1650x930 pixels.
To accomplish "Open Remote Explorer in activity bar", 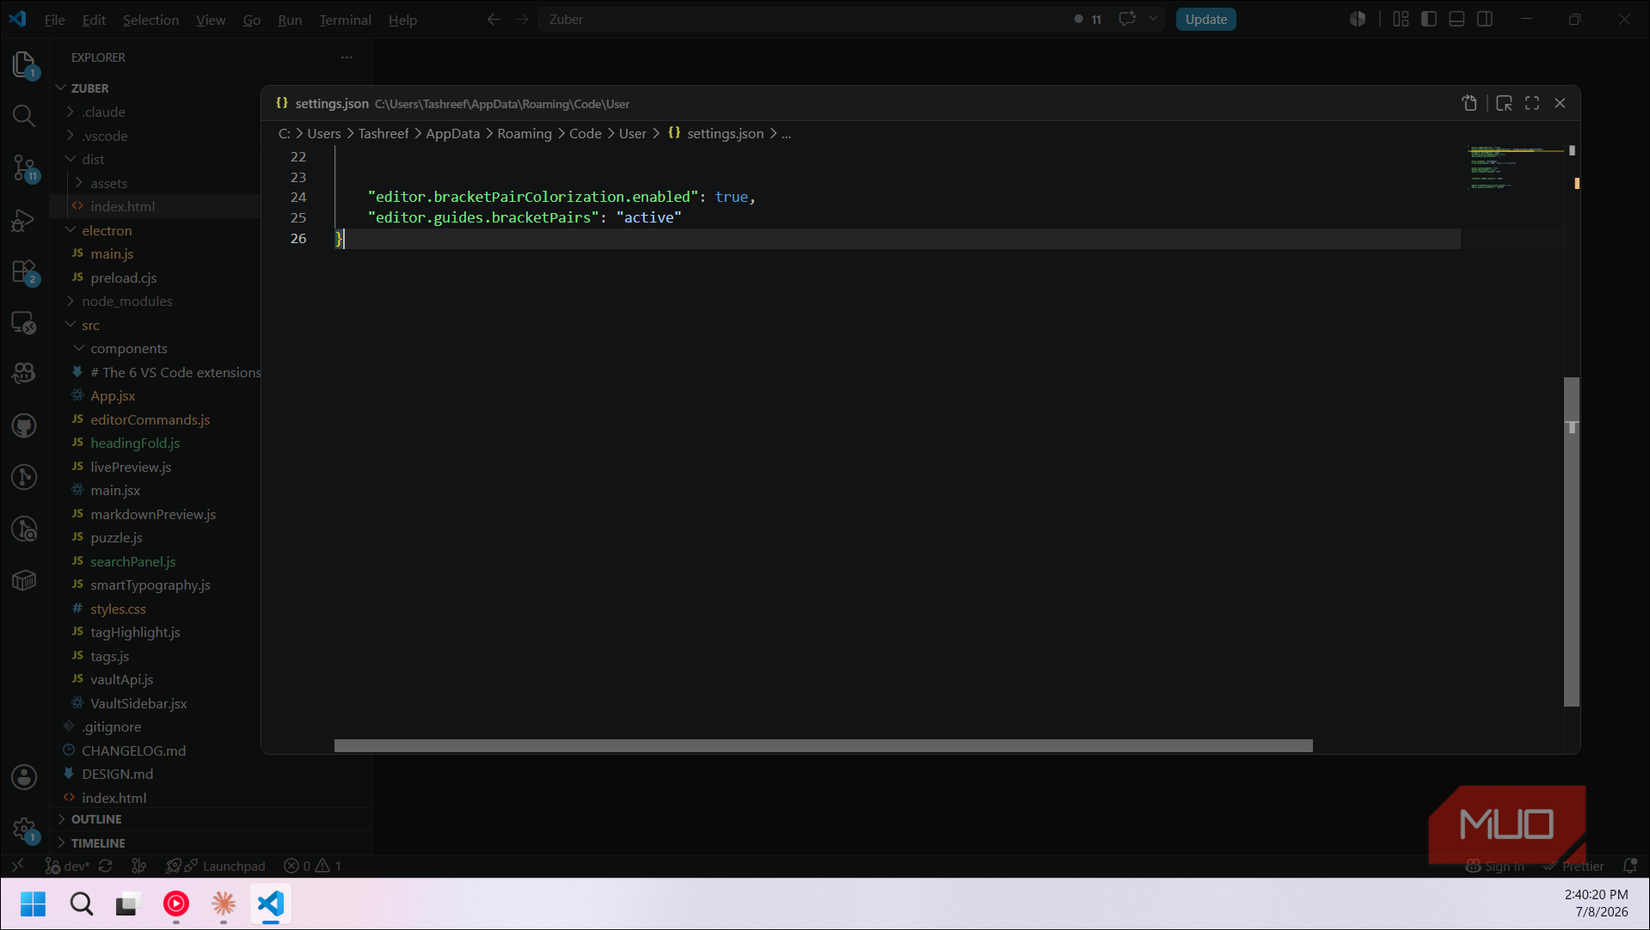I will pos(24,323).
